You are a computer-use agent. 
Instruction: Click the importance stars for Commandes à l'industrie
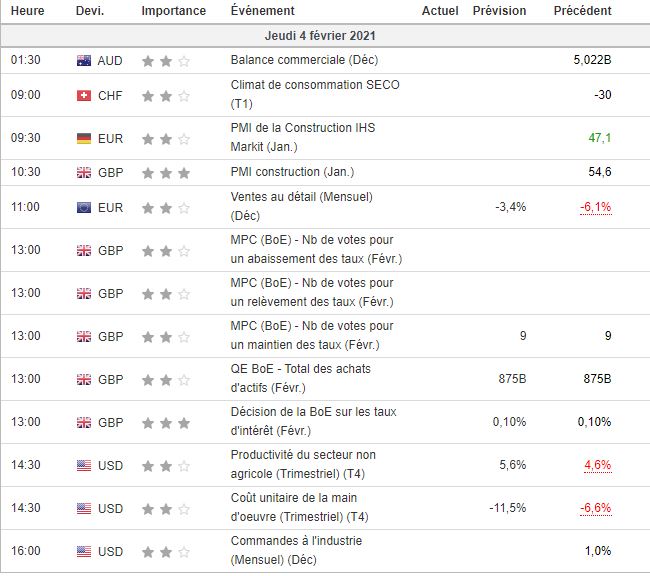(x=166, y=551)
